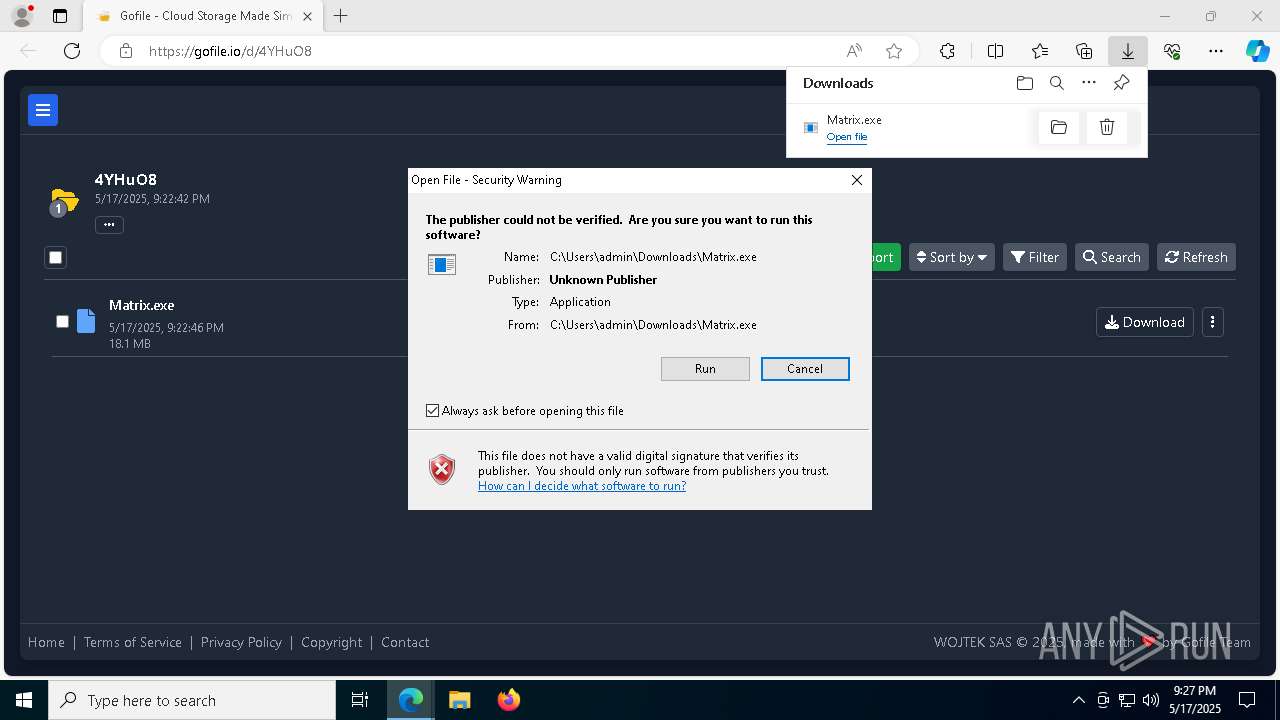The height and width of the screenshot is (720, 1280).
Task: Open Matrix.exe row three-dot menu
Action: pyautogui.click(x=1212, y=322)
